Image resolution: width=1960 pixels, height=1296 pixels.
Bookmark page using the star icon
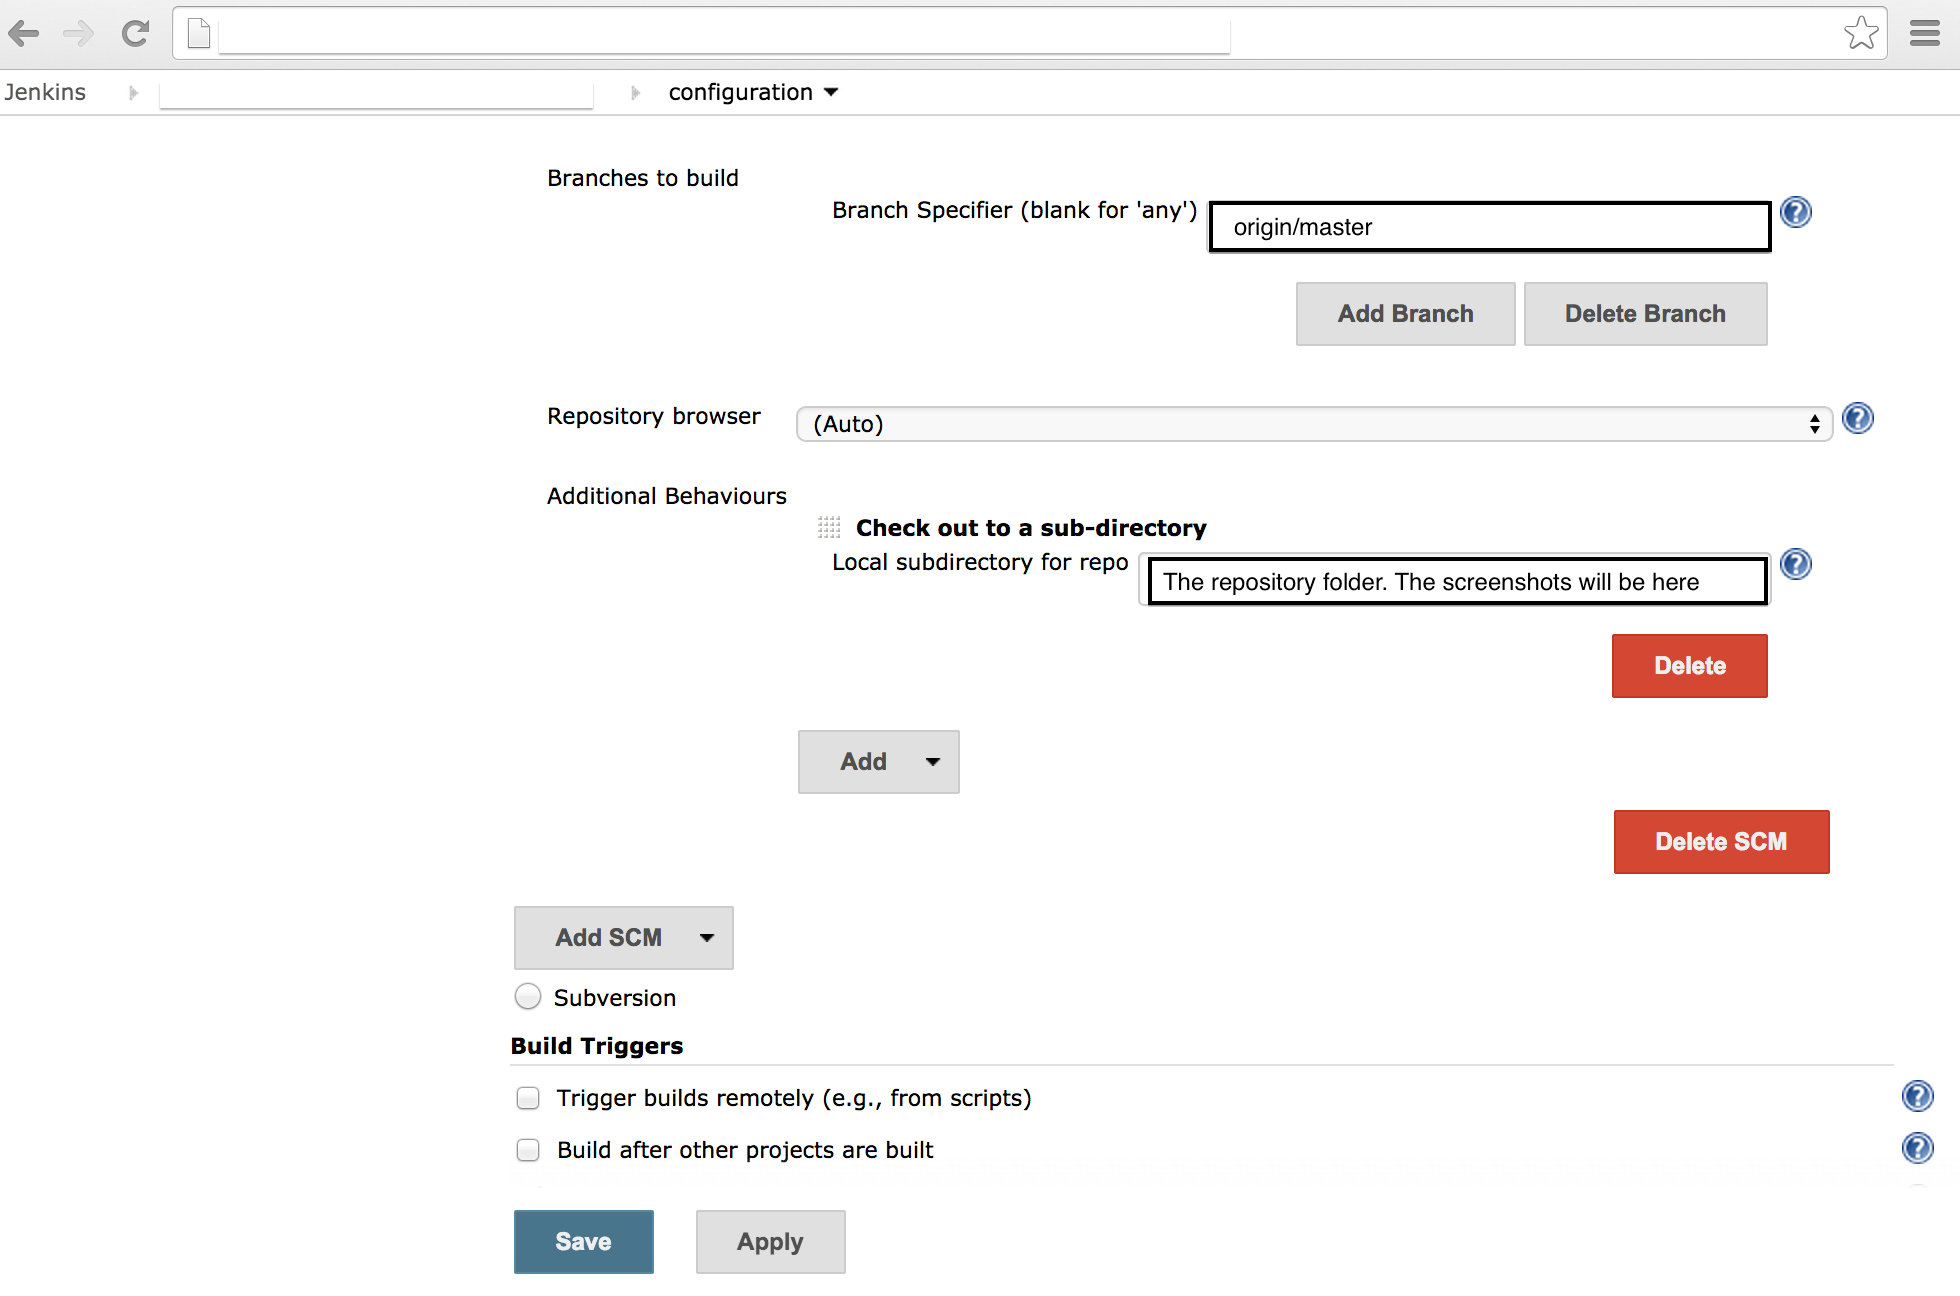(1861, 33)
